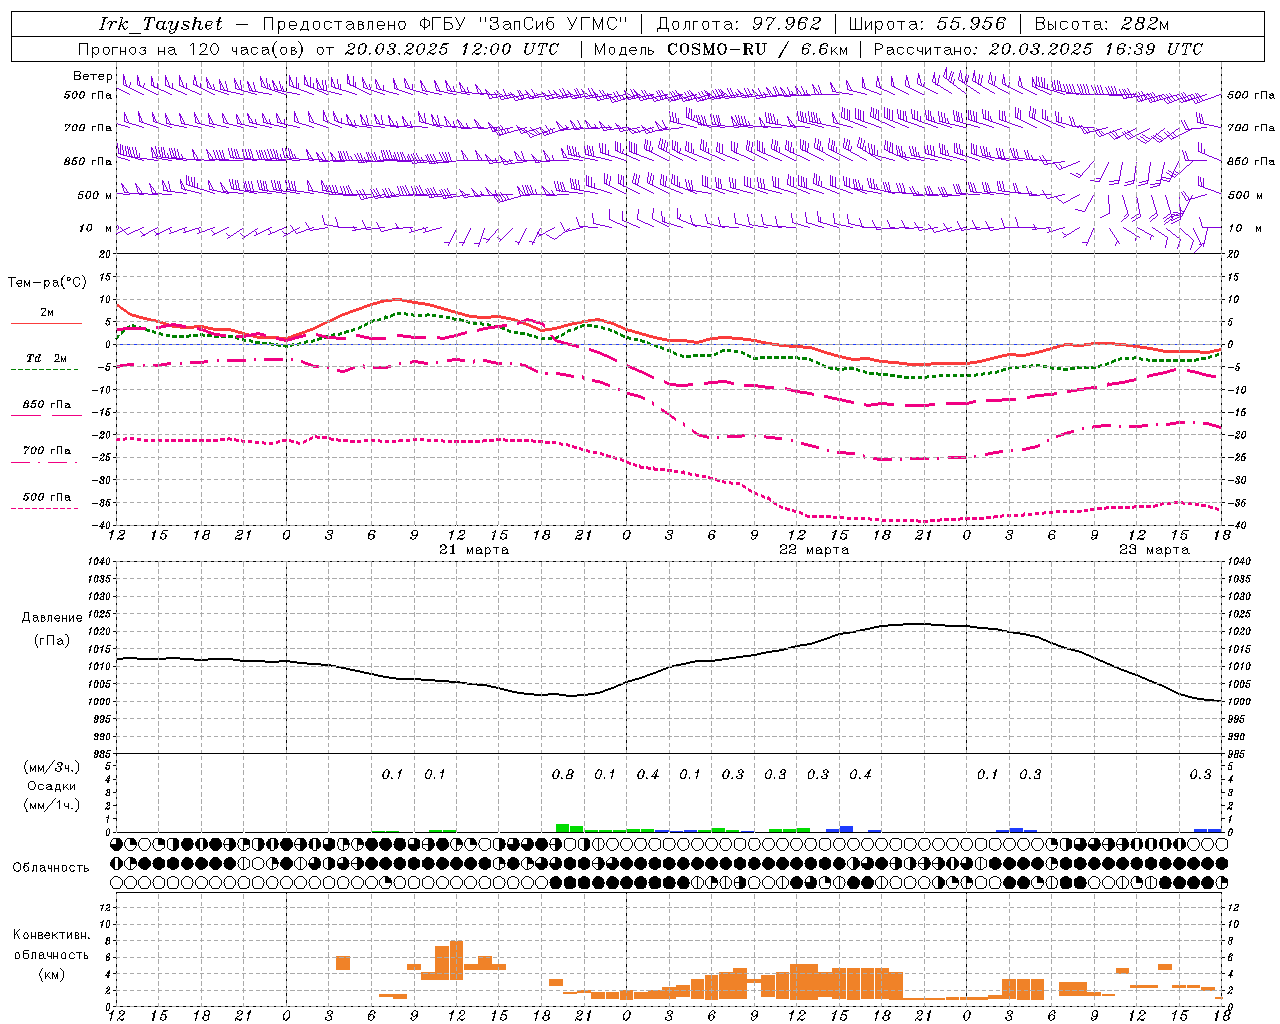
Task: Click the '(мм/1ч.)' precipitation unit label
Action: 52,805
